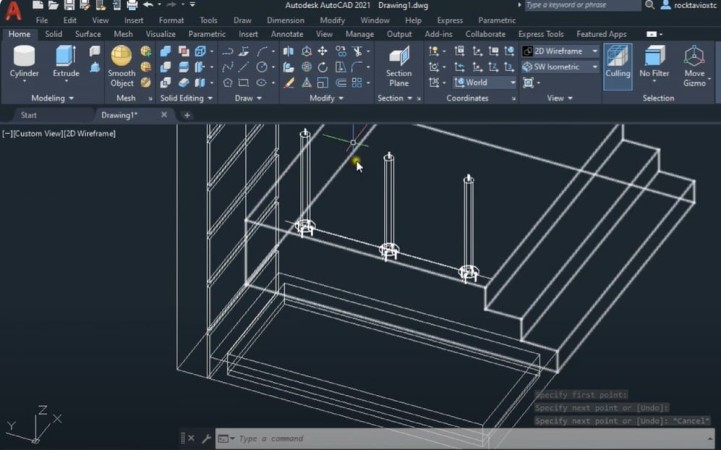
Task: Select the Move Gizmo tool
Action: (694, 67)
